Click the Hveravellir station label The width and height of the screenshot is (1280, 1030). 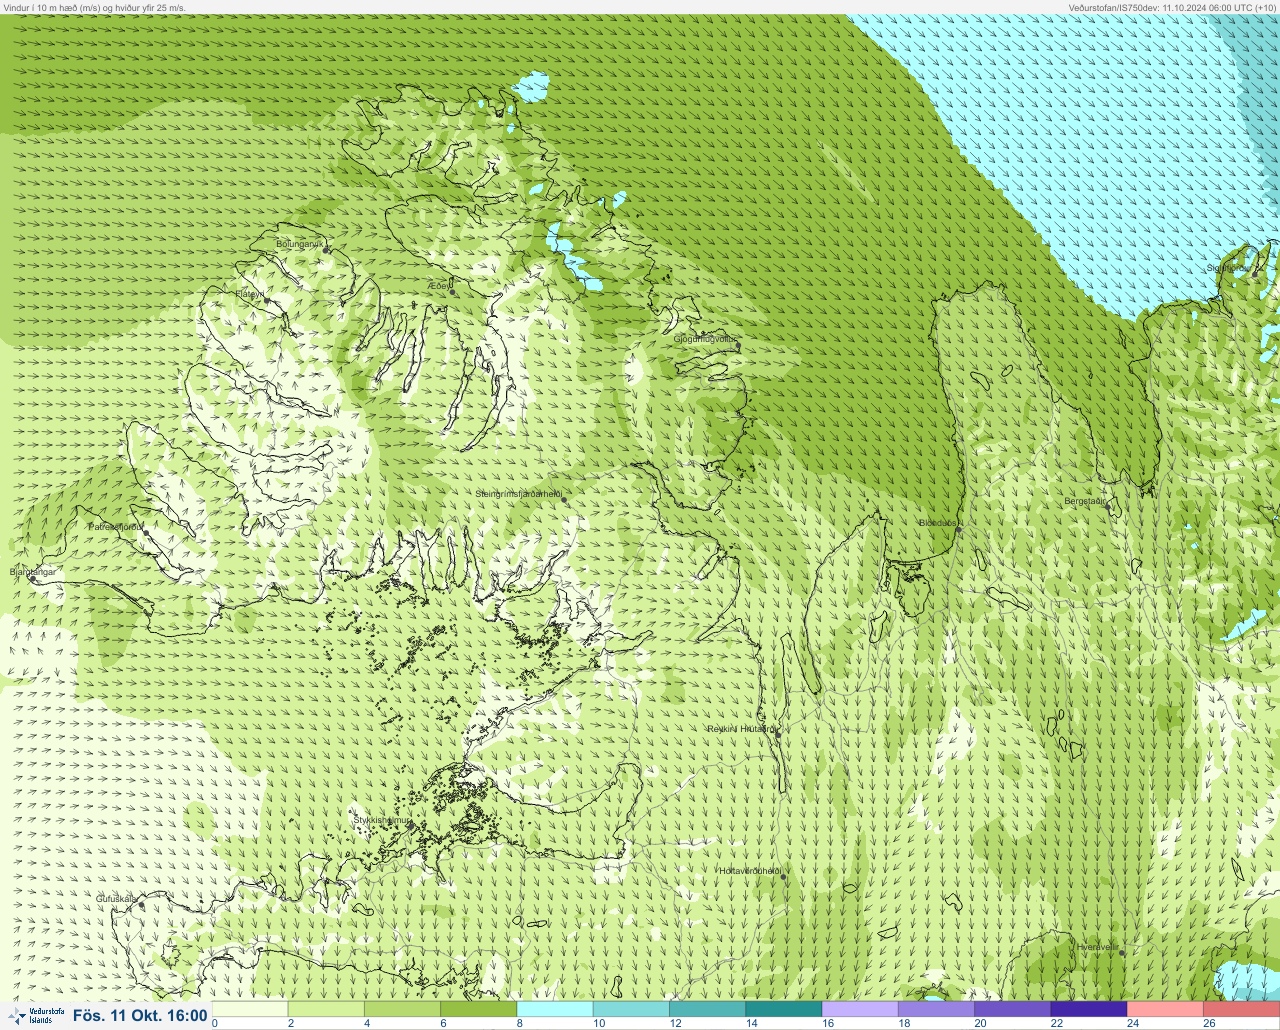pyautogui.click(x=1096, y=946)
